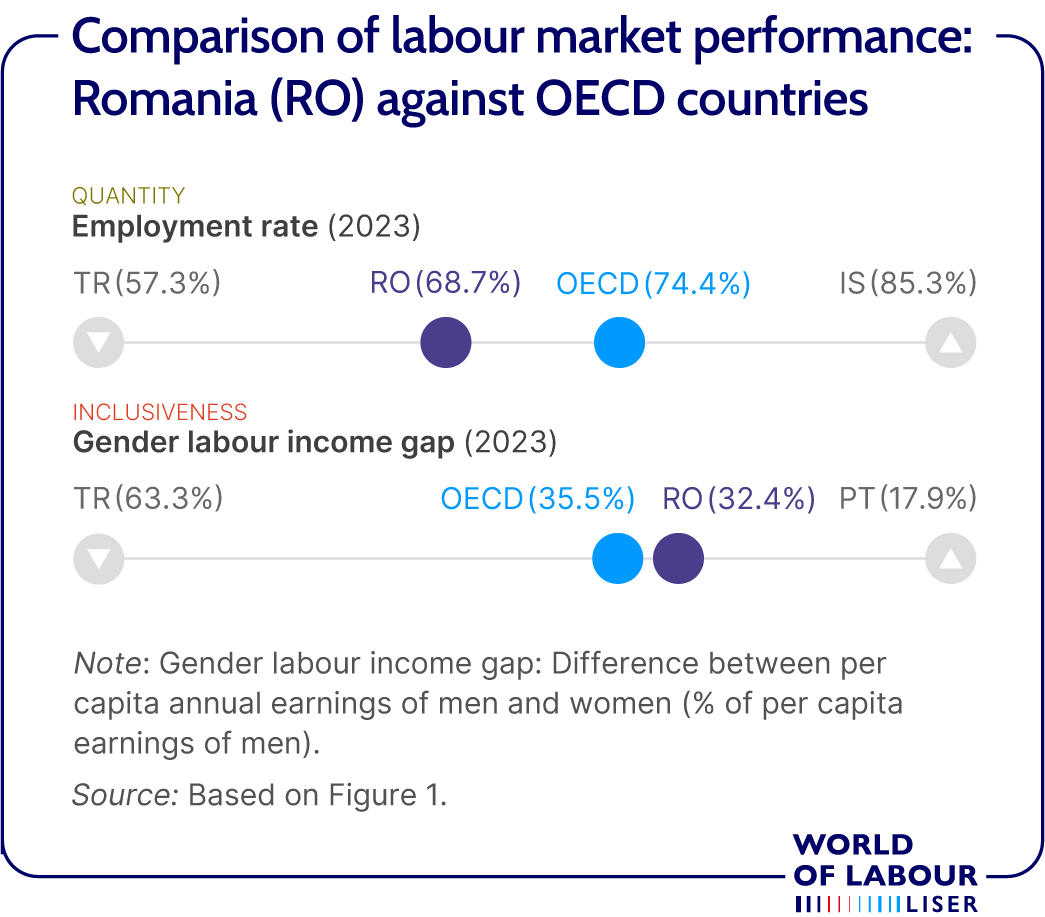Click the INCLUSIVENESS category heading
The image size is (1045, 917).
tap(160, 412)
